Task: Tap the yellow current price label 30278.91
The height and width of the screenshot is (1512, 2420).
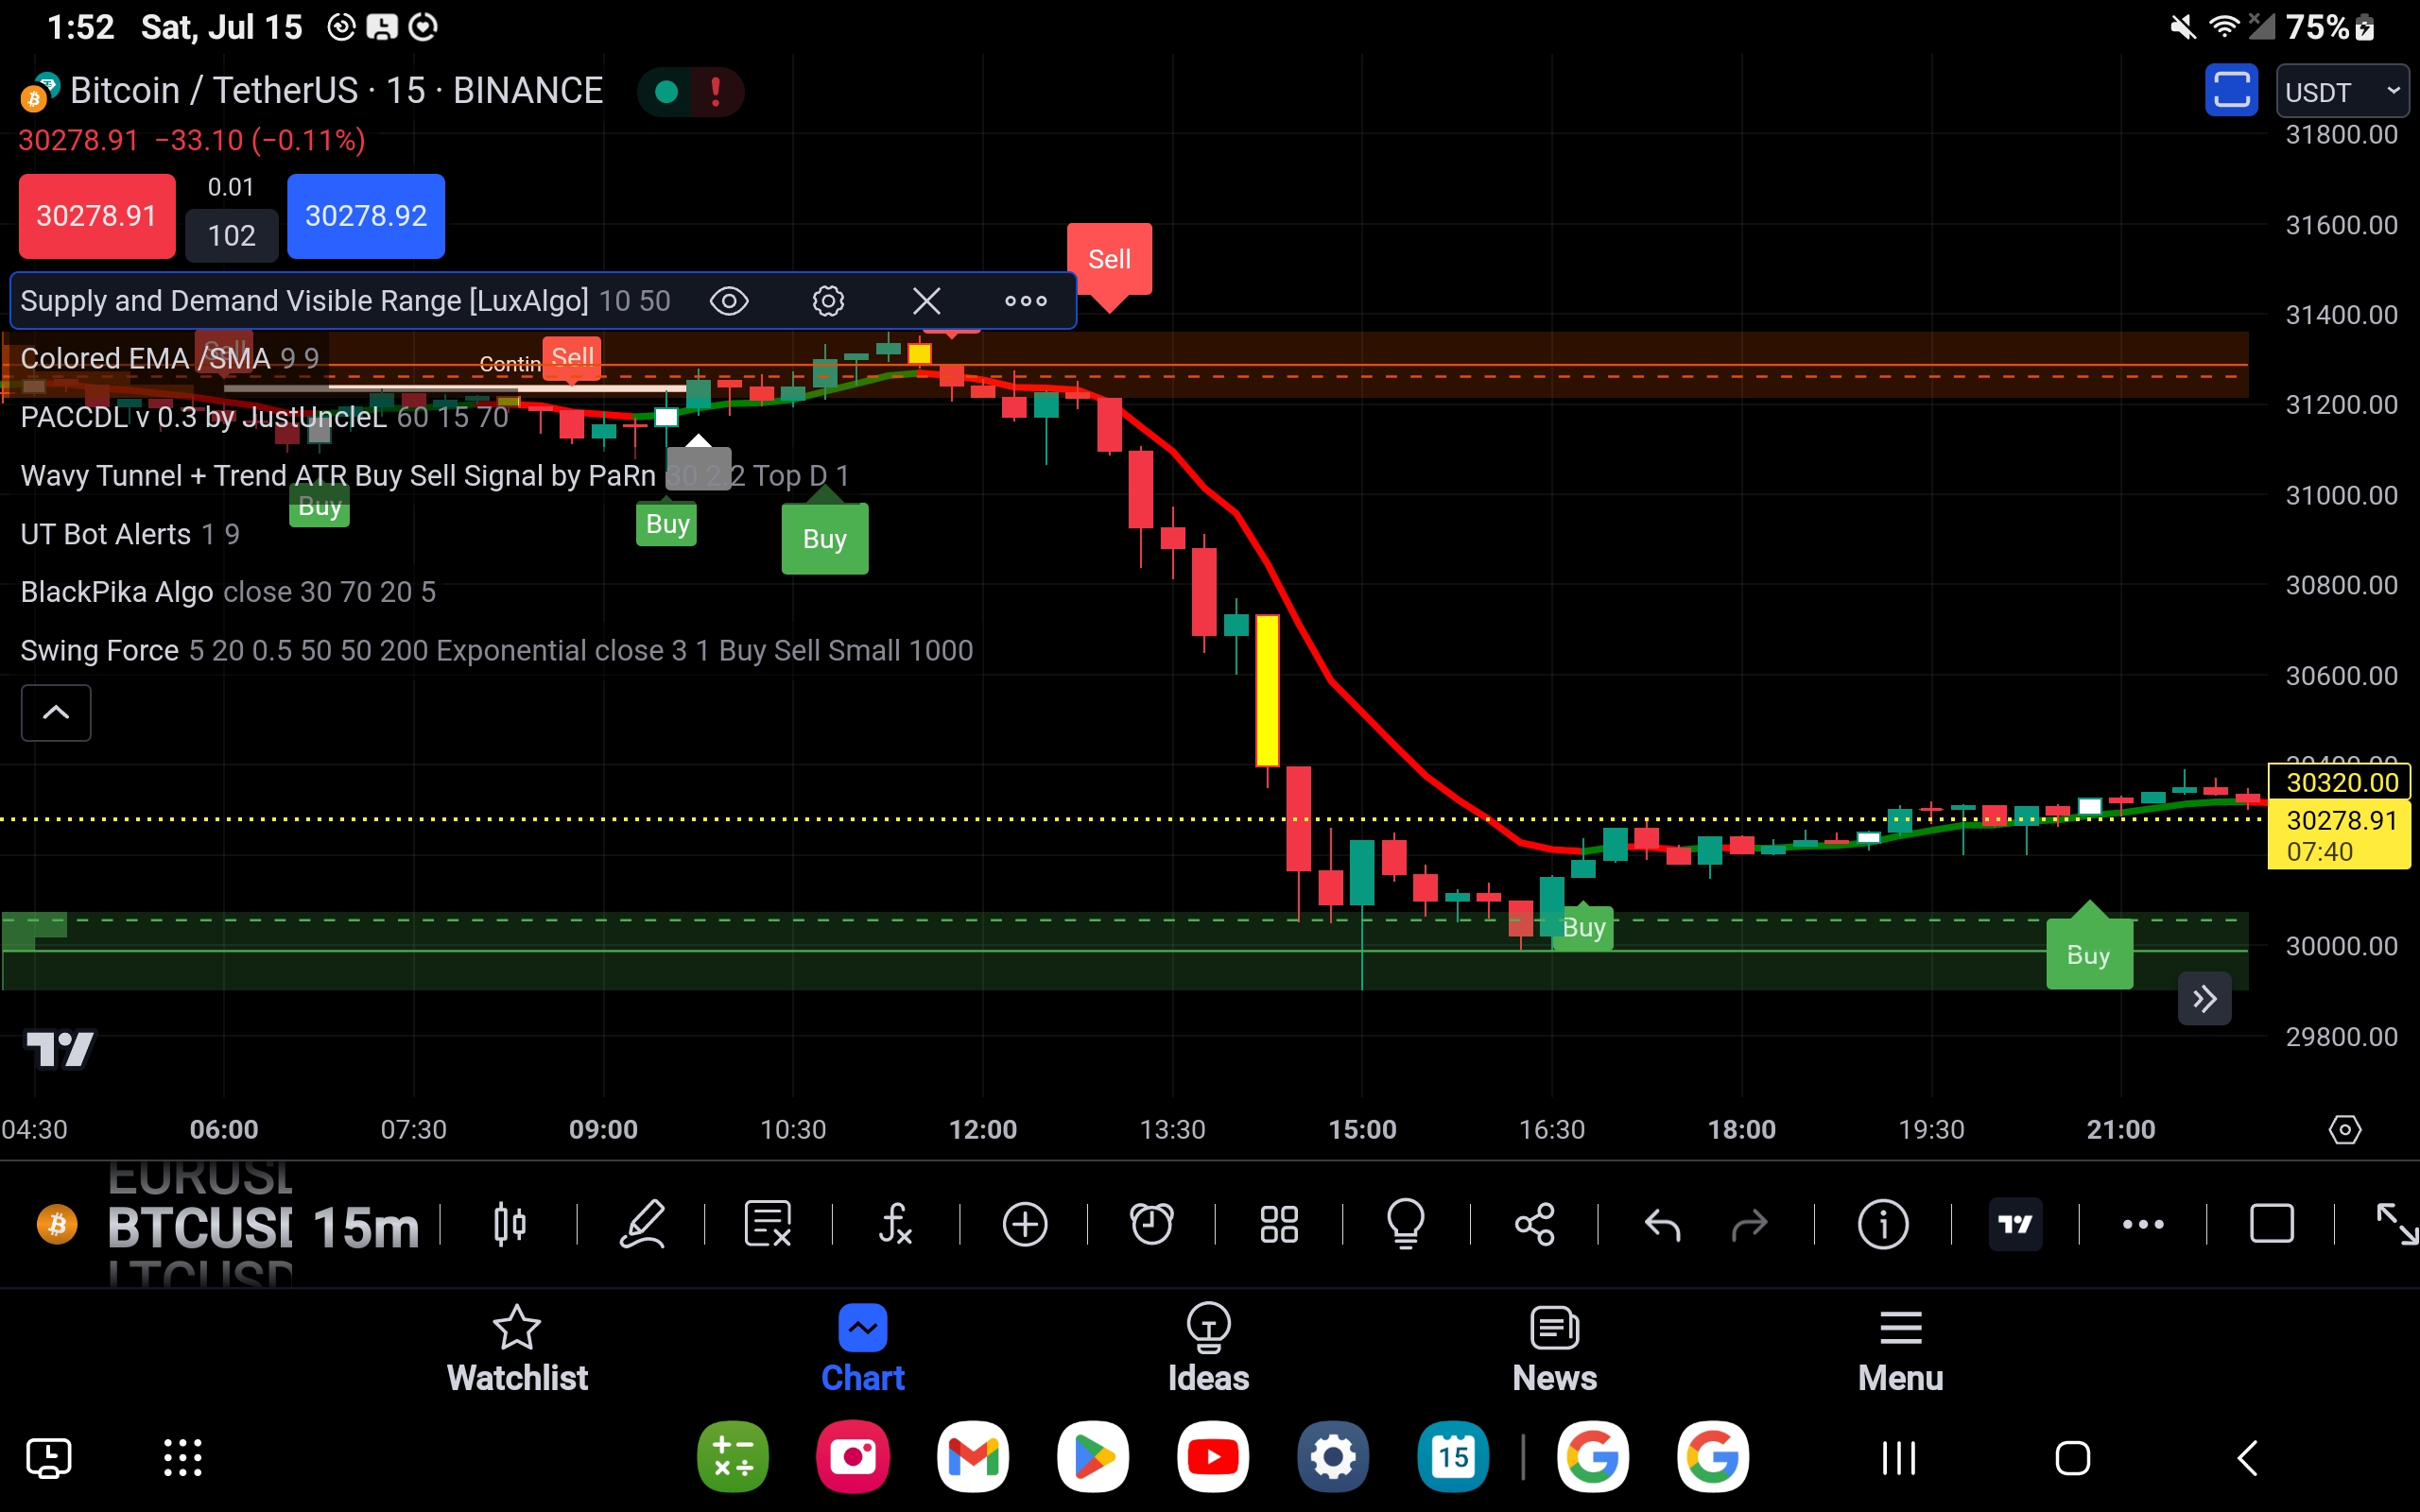Action: coord(2338,836)
